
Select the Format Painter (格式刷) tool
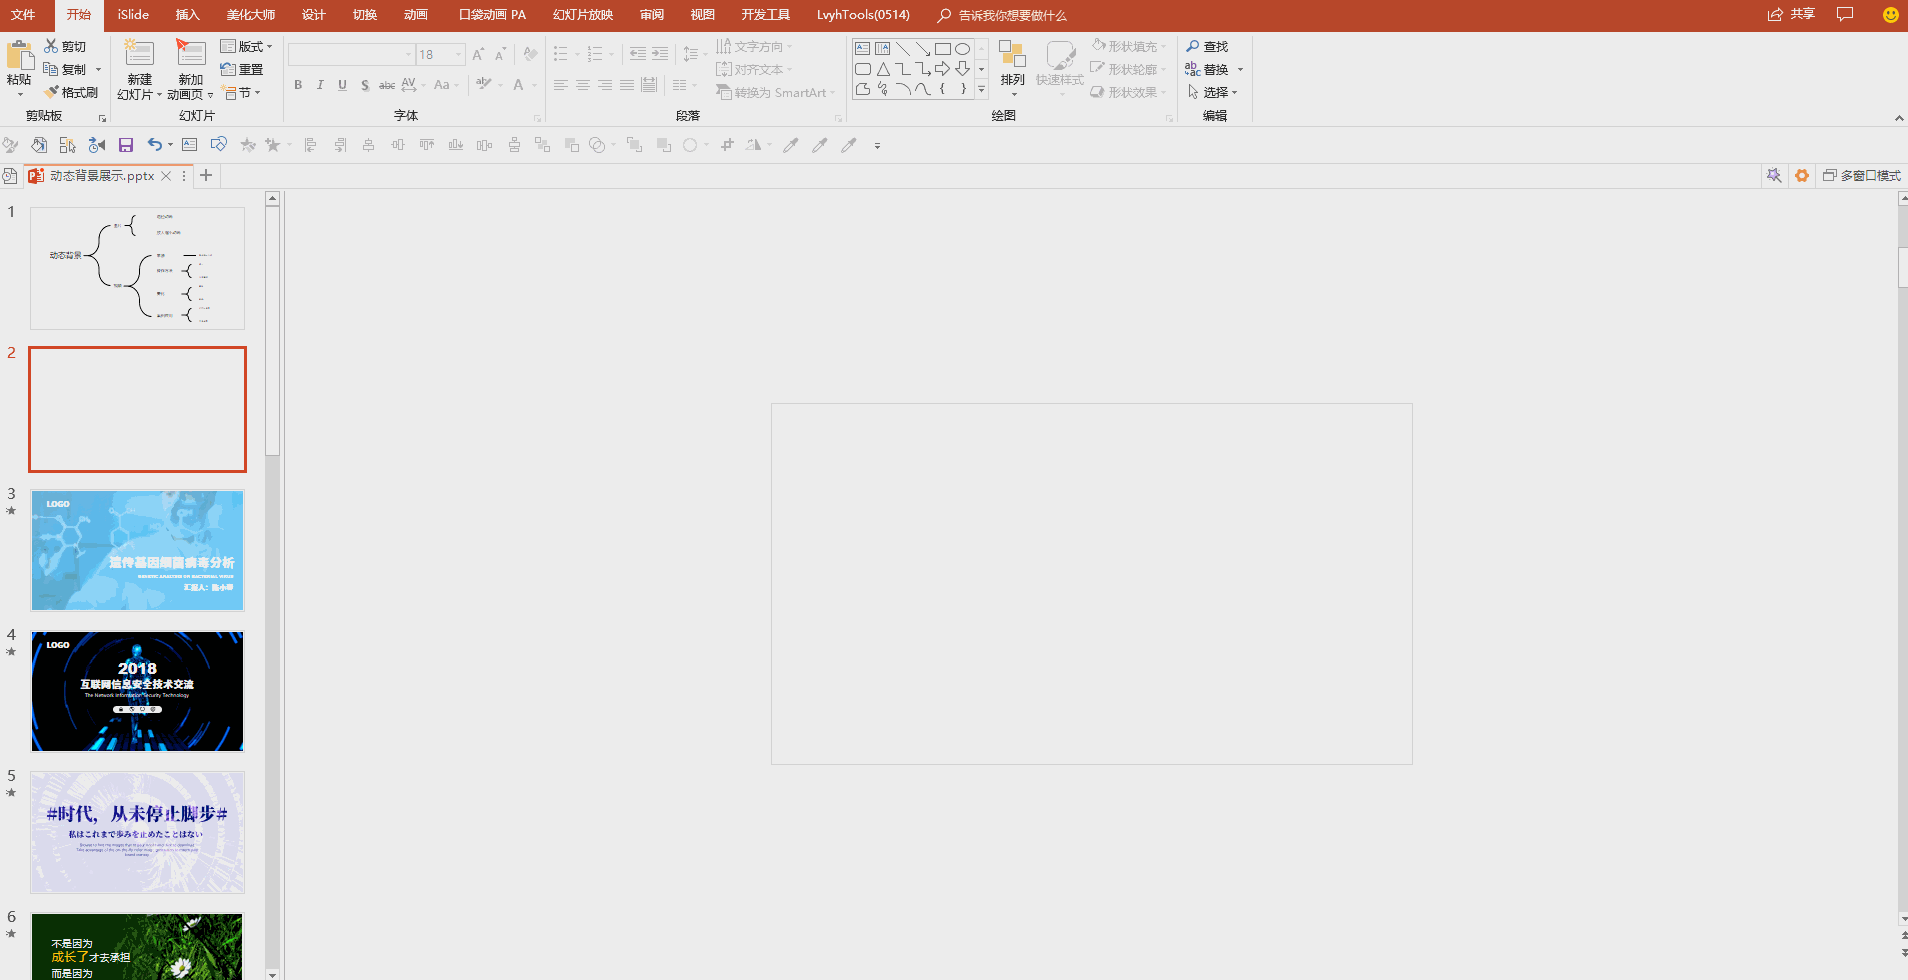pos(71,92)
